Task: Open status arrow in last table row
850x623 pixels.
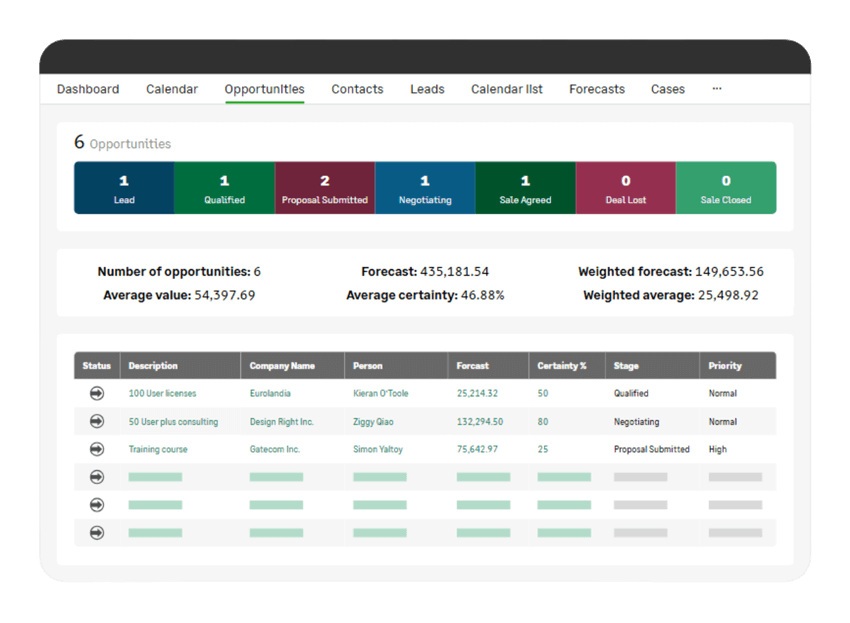Action: (x=97, y=533)
